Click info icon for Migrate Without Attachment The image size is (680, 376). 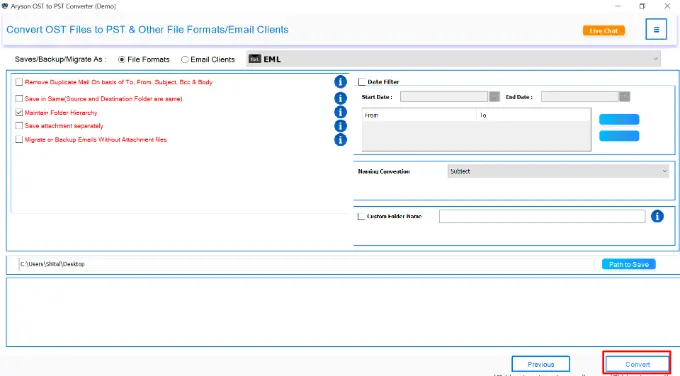pyautogui.click(x=340, y=140)
